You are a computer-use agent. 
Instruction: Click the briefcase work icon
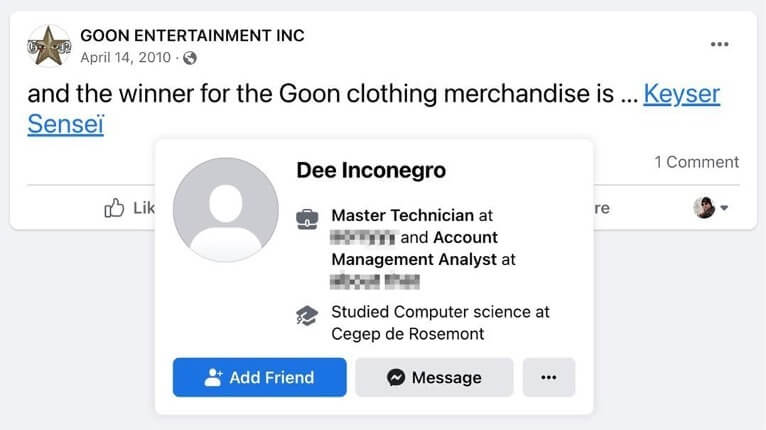click(x=307, y=219)
